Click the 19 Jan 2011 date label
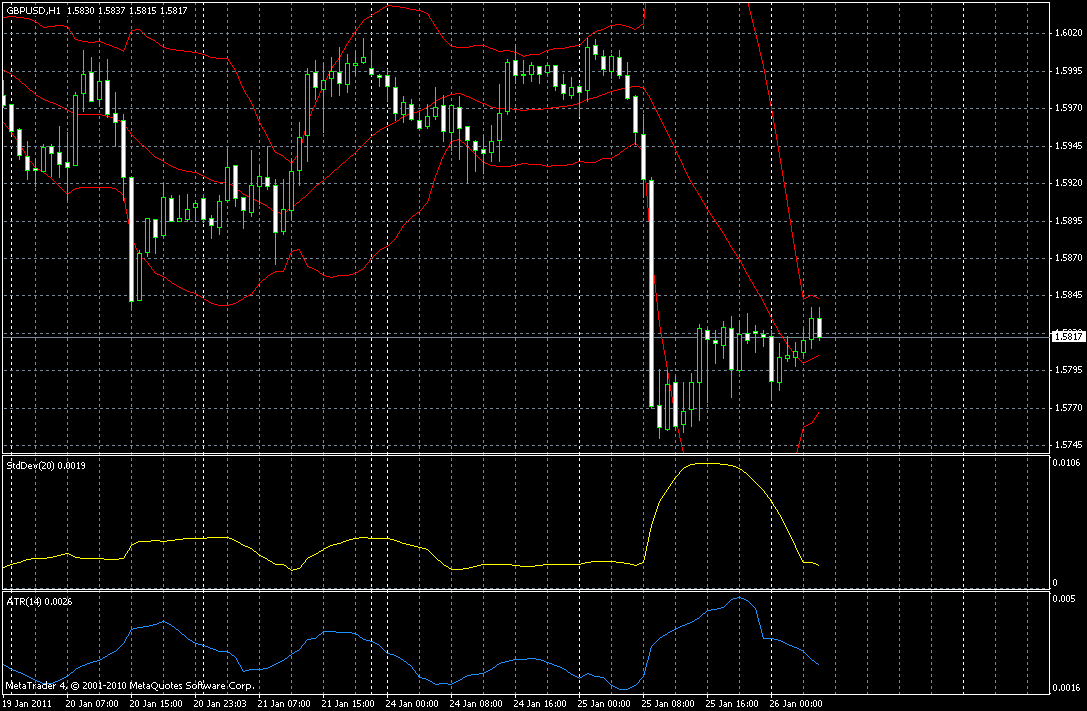 tap(28, 703)
